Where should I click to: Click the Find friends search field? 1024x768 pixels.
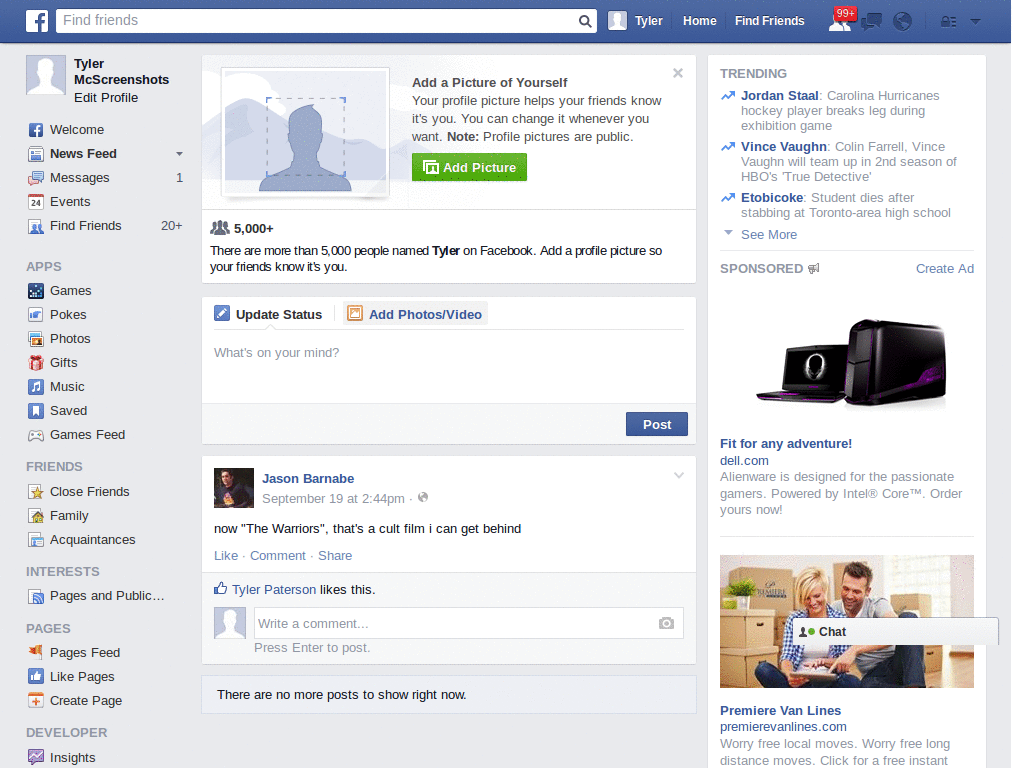(317, 21)
